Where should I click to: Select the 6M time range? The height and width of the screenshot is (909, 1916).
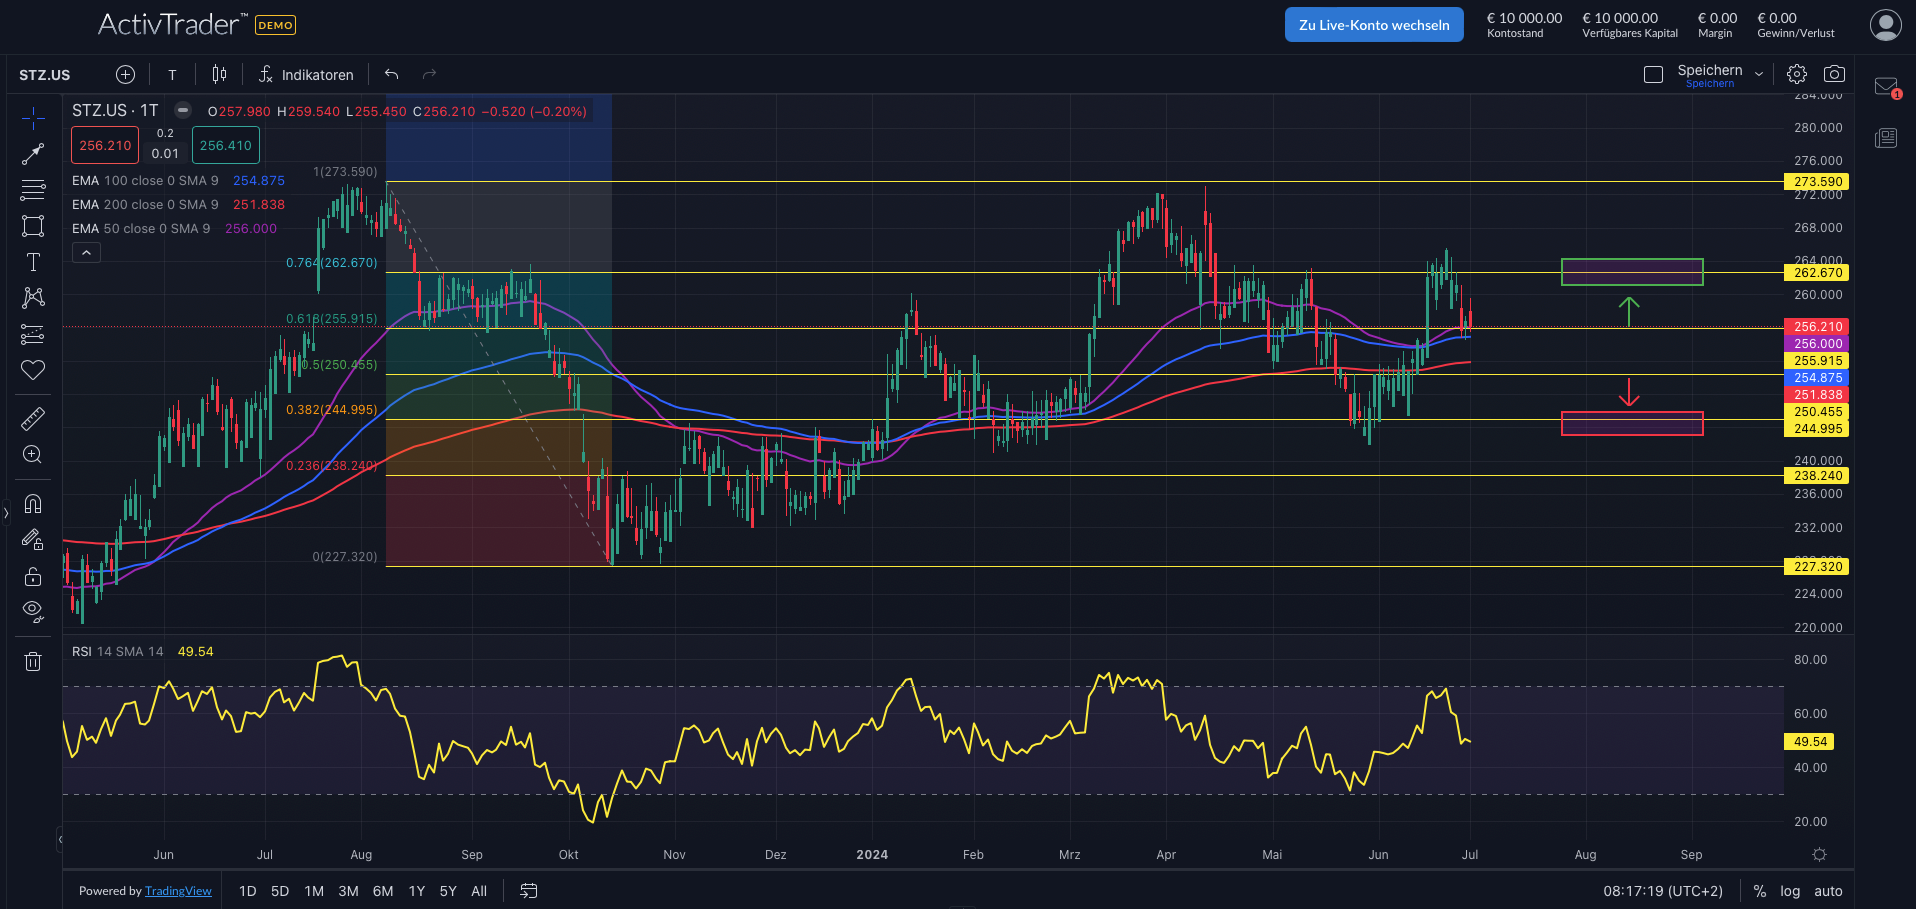(x=382, y=891)
